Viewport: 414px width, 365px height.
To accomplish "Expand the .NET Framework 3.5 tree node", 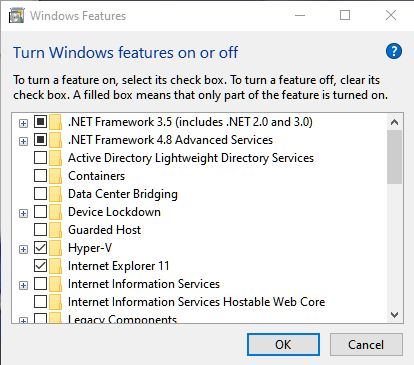I will pyautogui.click(x=23, y=124).
